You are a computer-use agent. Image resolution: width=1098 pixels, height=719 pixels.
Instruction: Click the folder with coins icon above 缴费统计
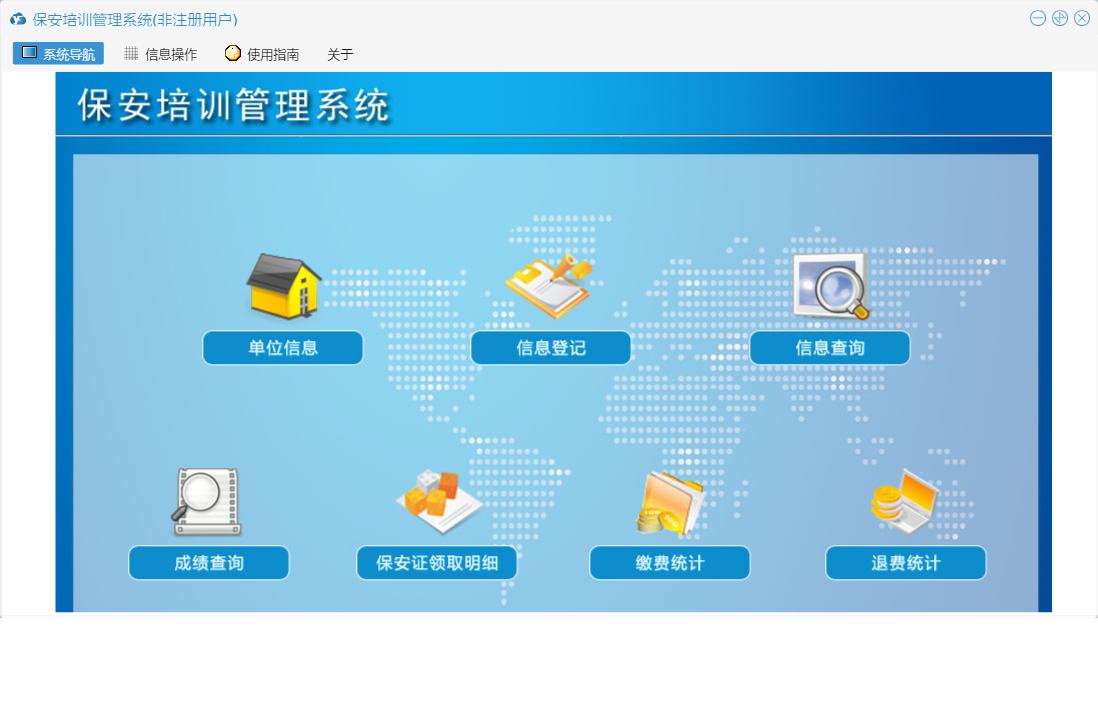click(x=670, y=503)
